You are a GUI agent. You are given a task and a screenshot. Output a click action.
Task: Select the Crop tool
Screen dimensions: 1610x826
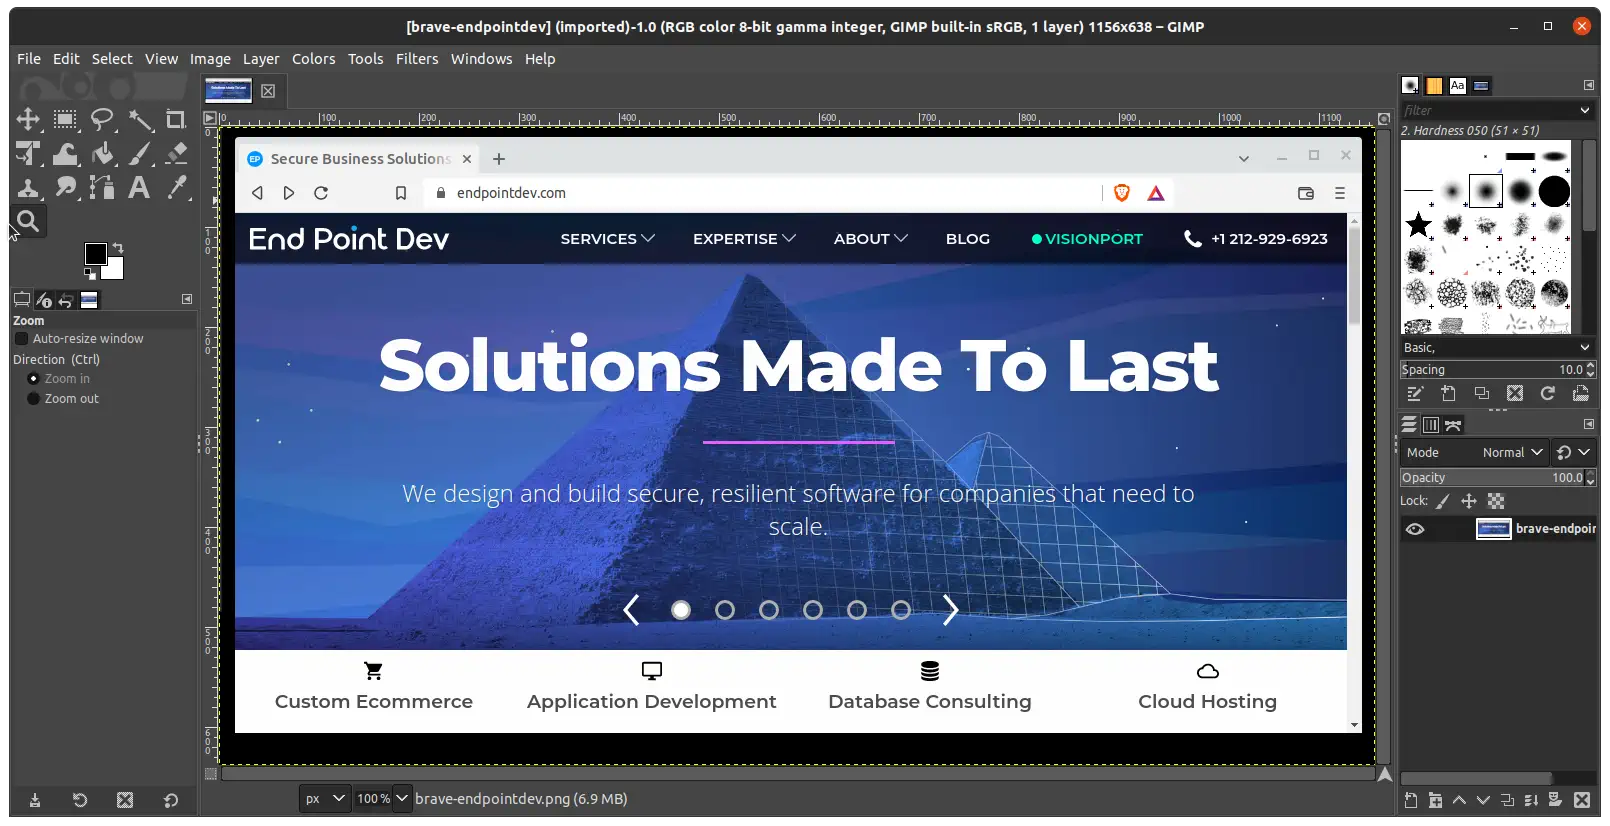(176, 120)
